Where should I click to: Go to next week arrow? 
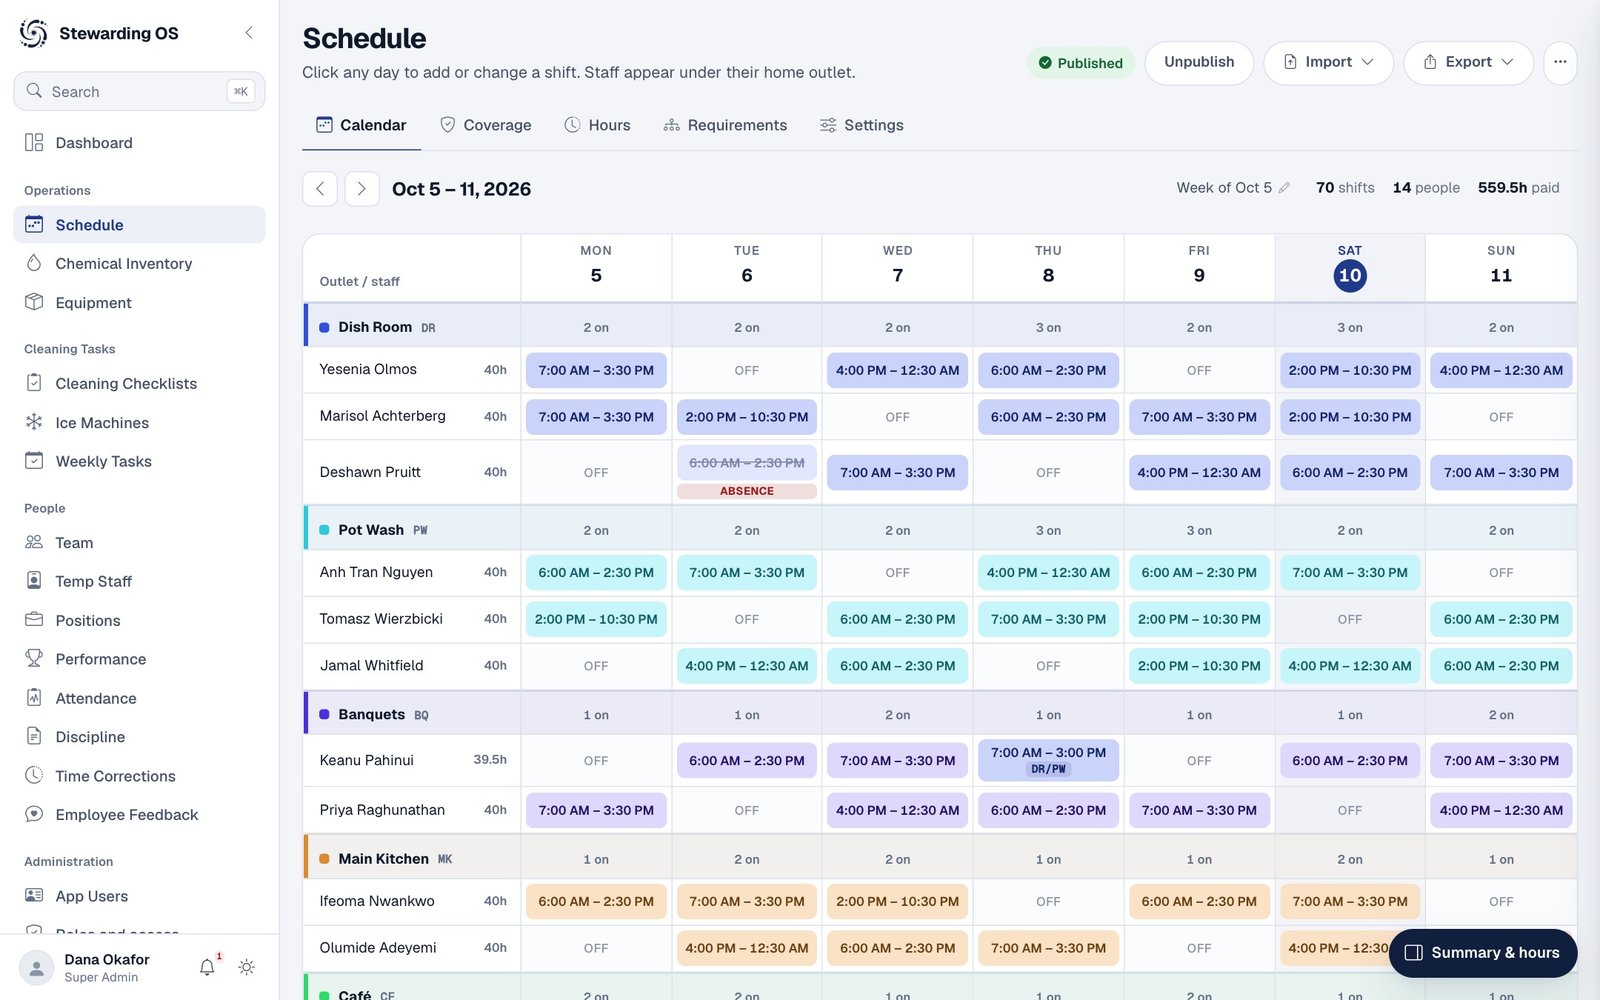pyautogui.click(x=362, y=189)
